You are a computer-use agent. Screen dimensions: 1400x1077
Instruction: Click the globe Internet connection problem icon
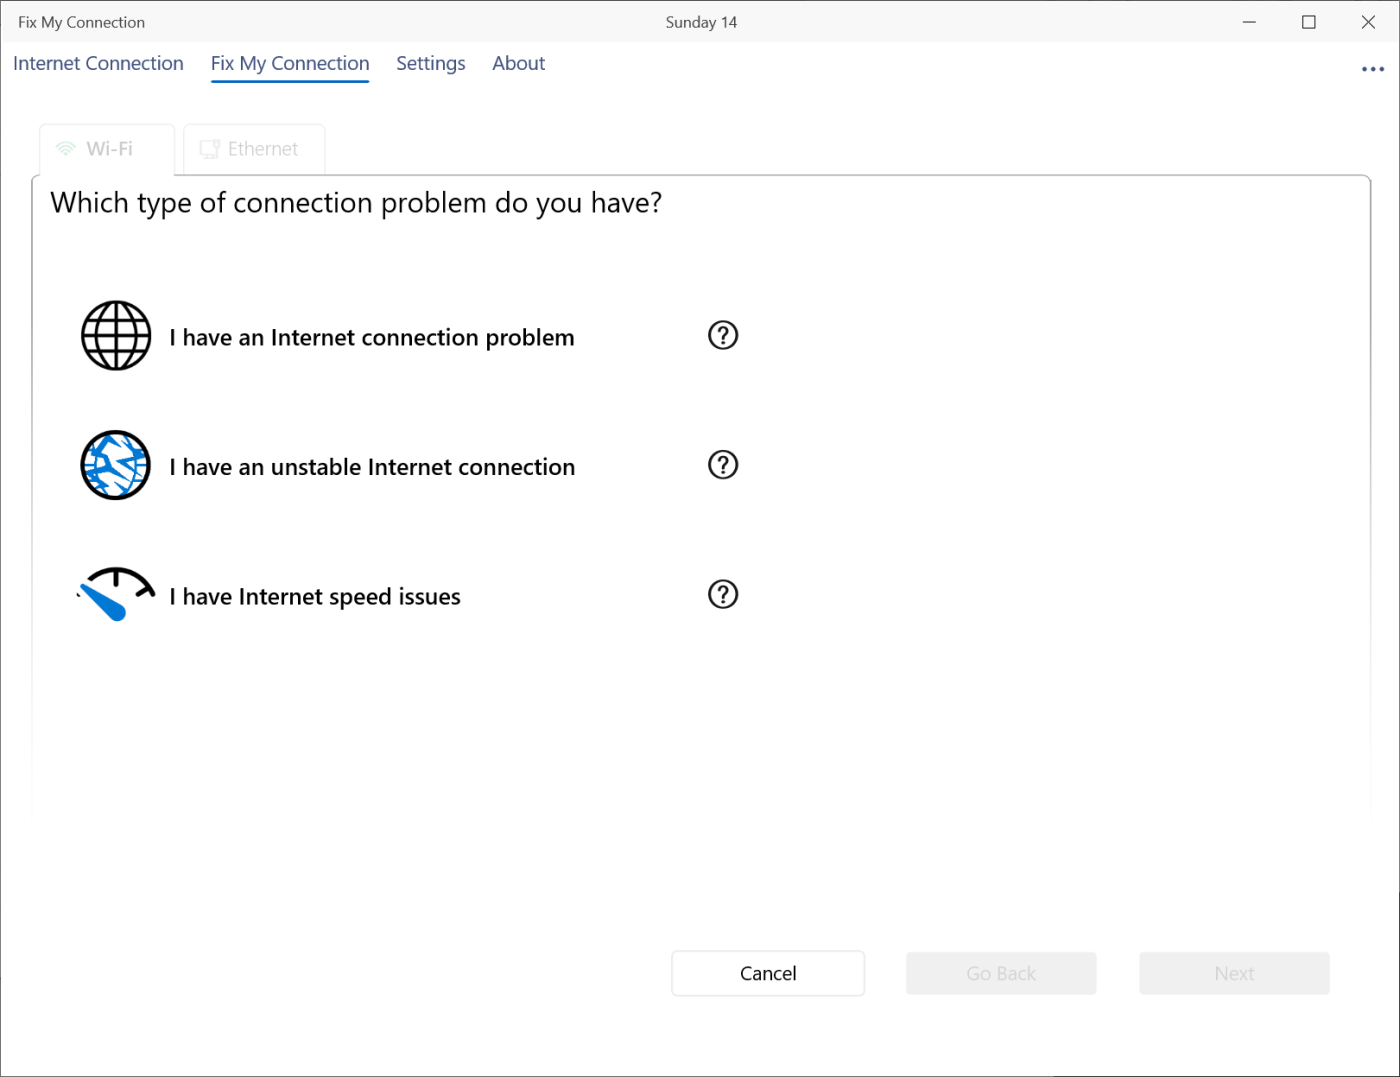coord(116,336)
